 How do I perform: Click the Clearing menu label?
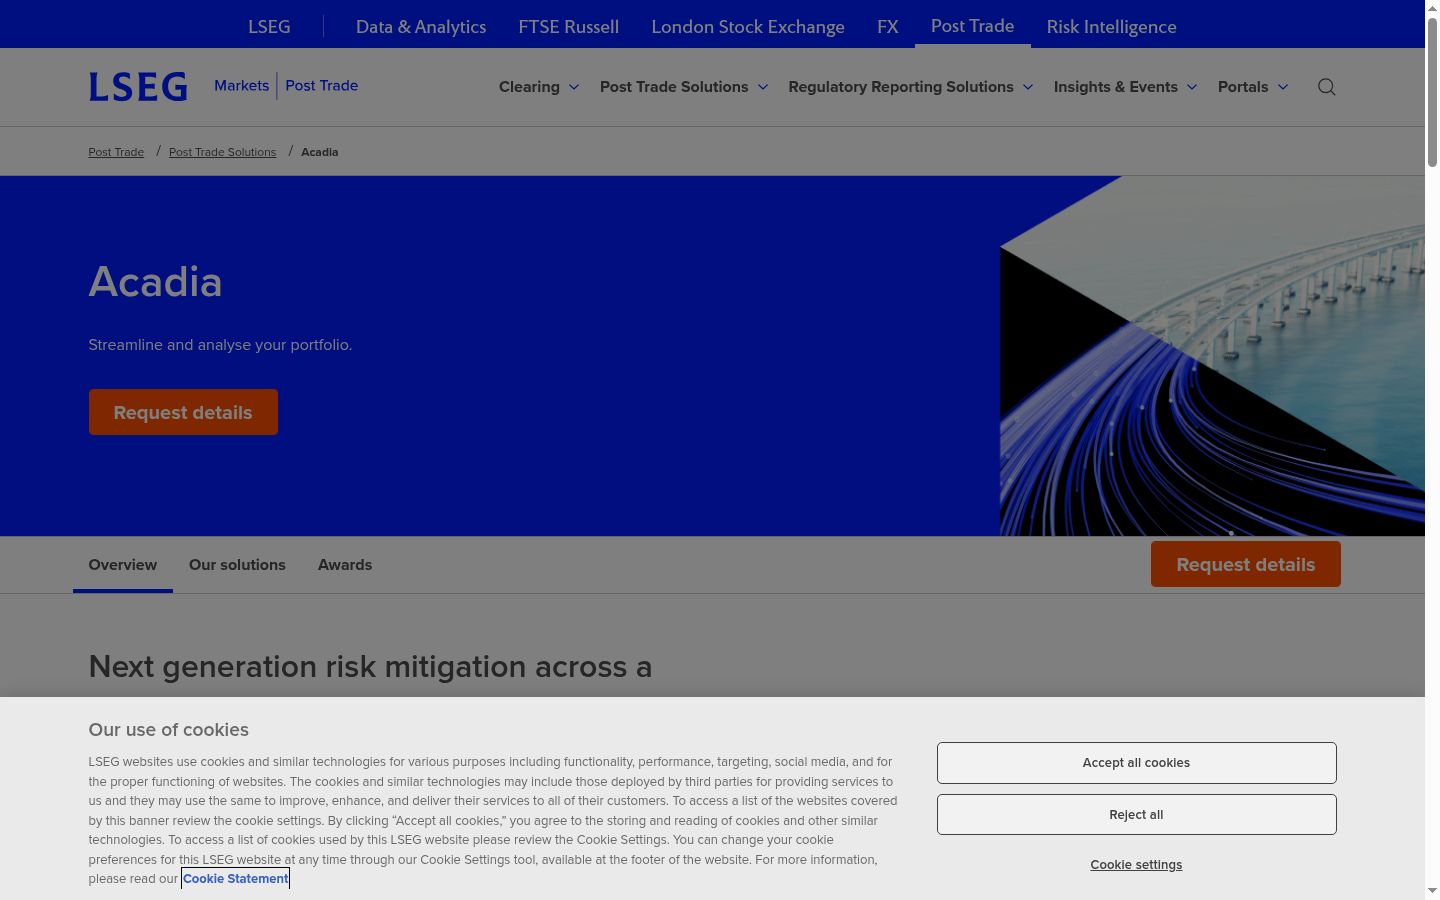pos(529,87)
